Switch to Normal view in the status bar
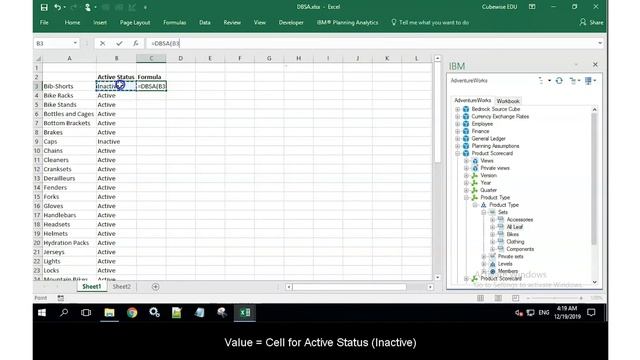The height and width of the screenshot is (360, 640). (480, 298)
